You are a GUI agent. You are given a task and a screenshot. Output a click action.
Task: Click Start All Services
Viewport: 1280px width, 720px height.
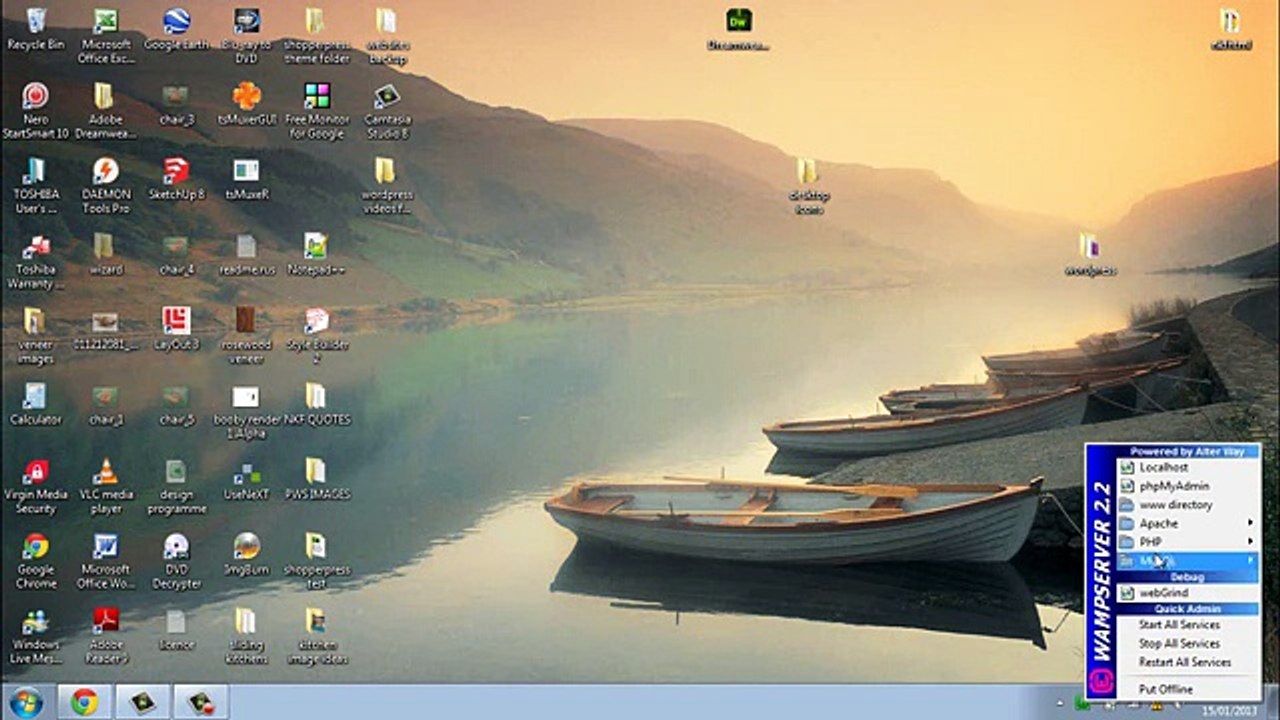tap(1187, 625)
